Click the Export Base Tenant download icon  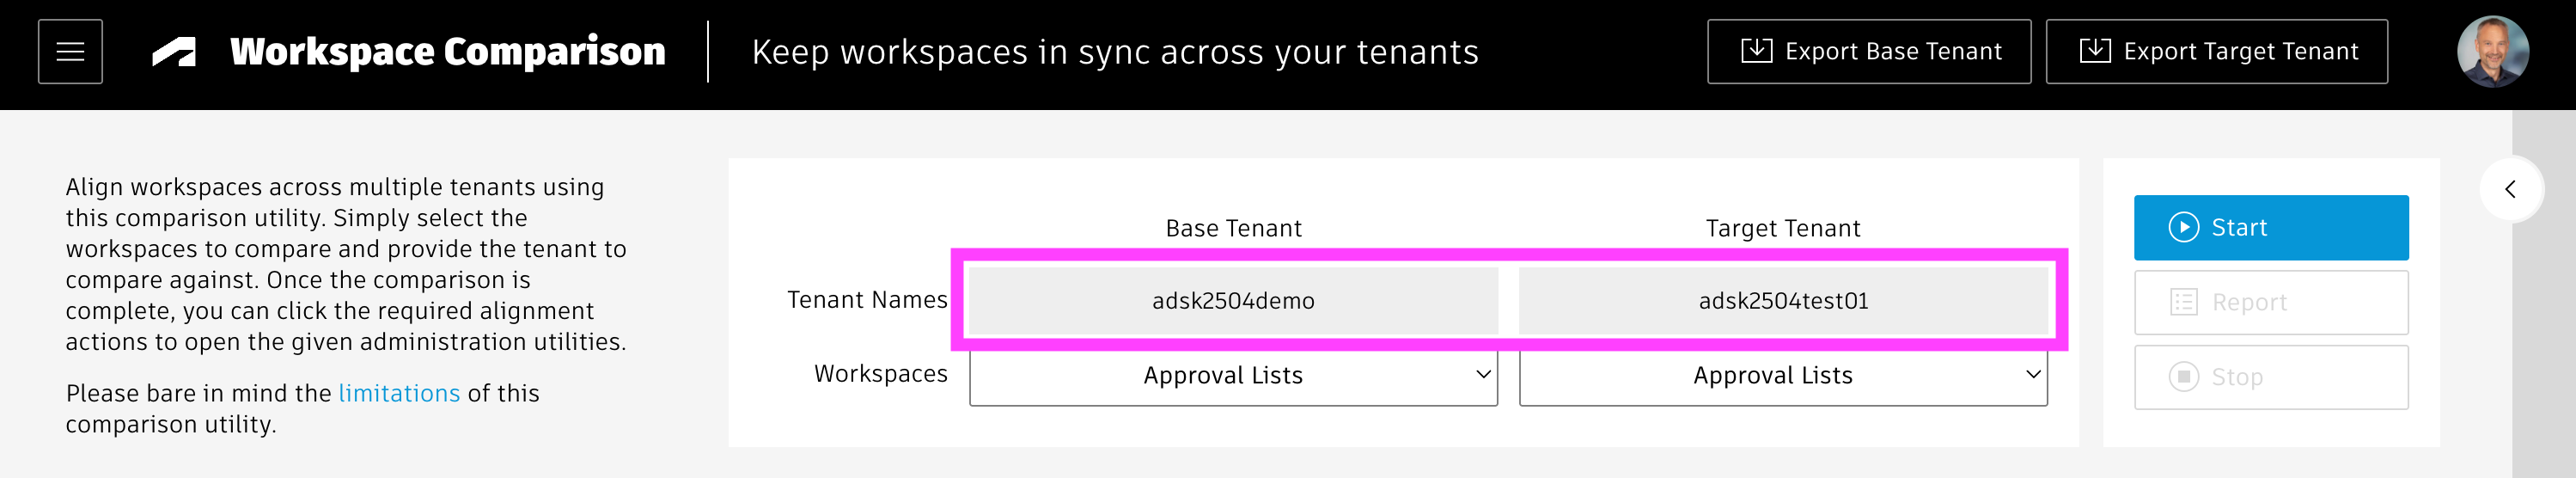click(1756, 51)
